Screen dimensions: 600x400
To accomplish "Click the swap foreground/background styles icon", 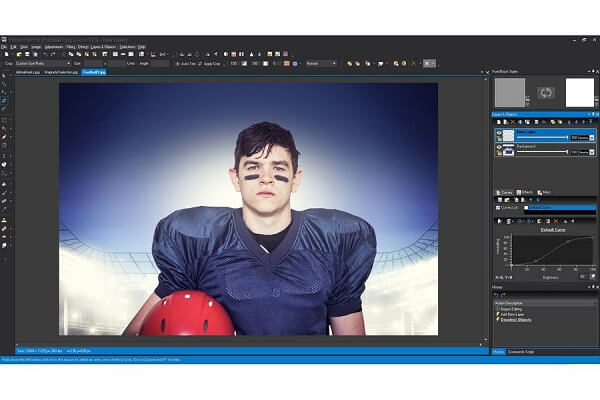I will click(x=547, y=92).
